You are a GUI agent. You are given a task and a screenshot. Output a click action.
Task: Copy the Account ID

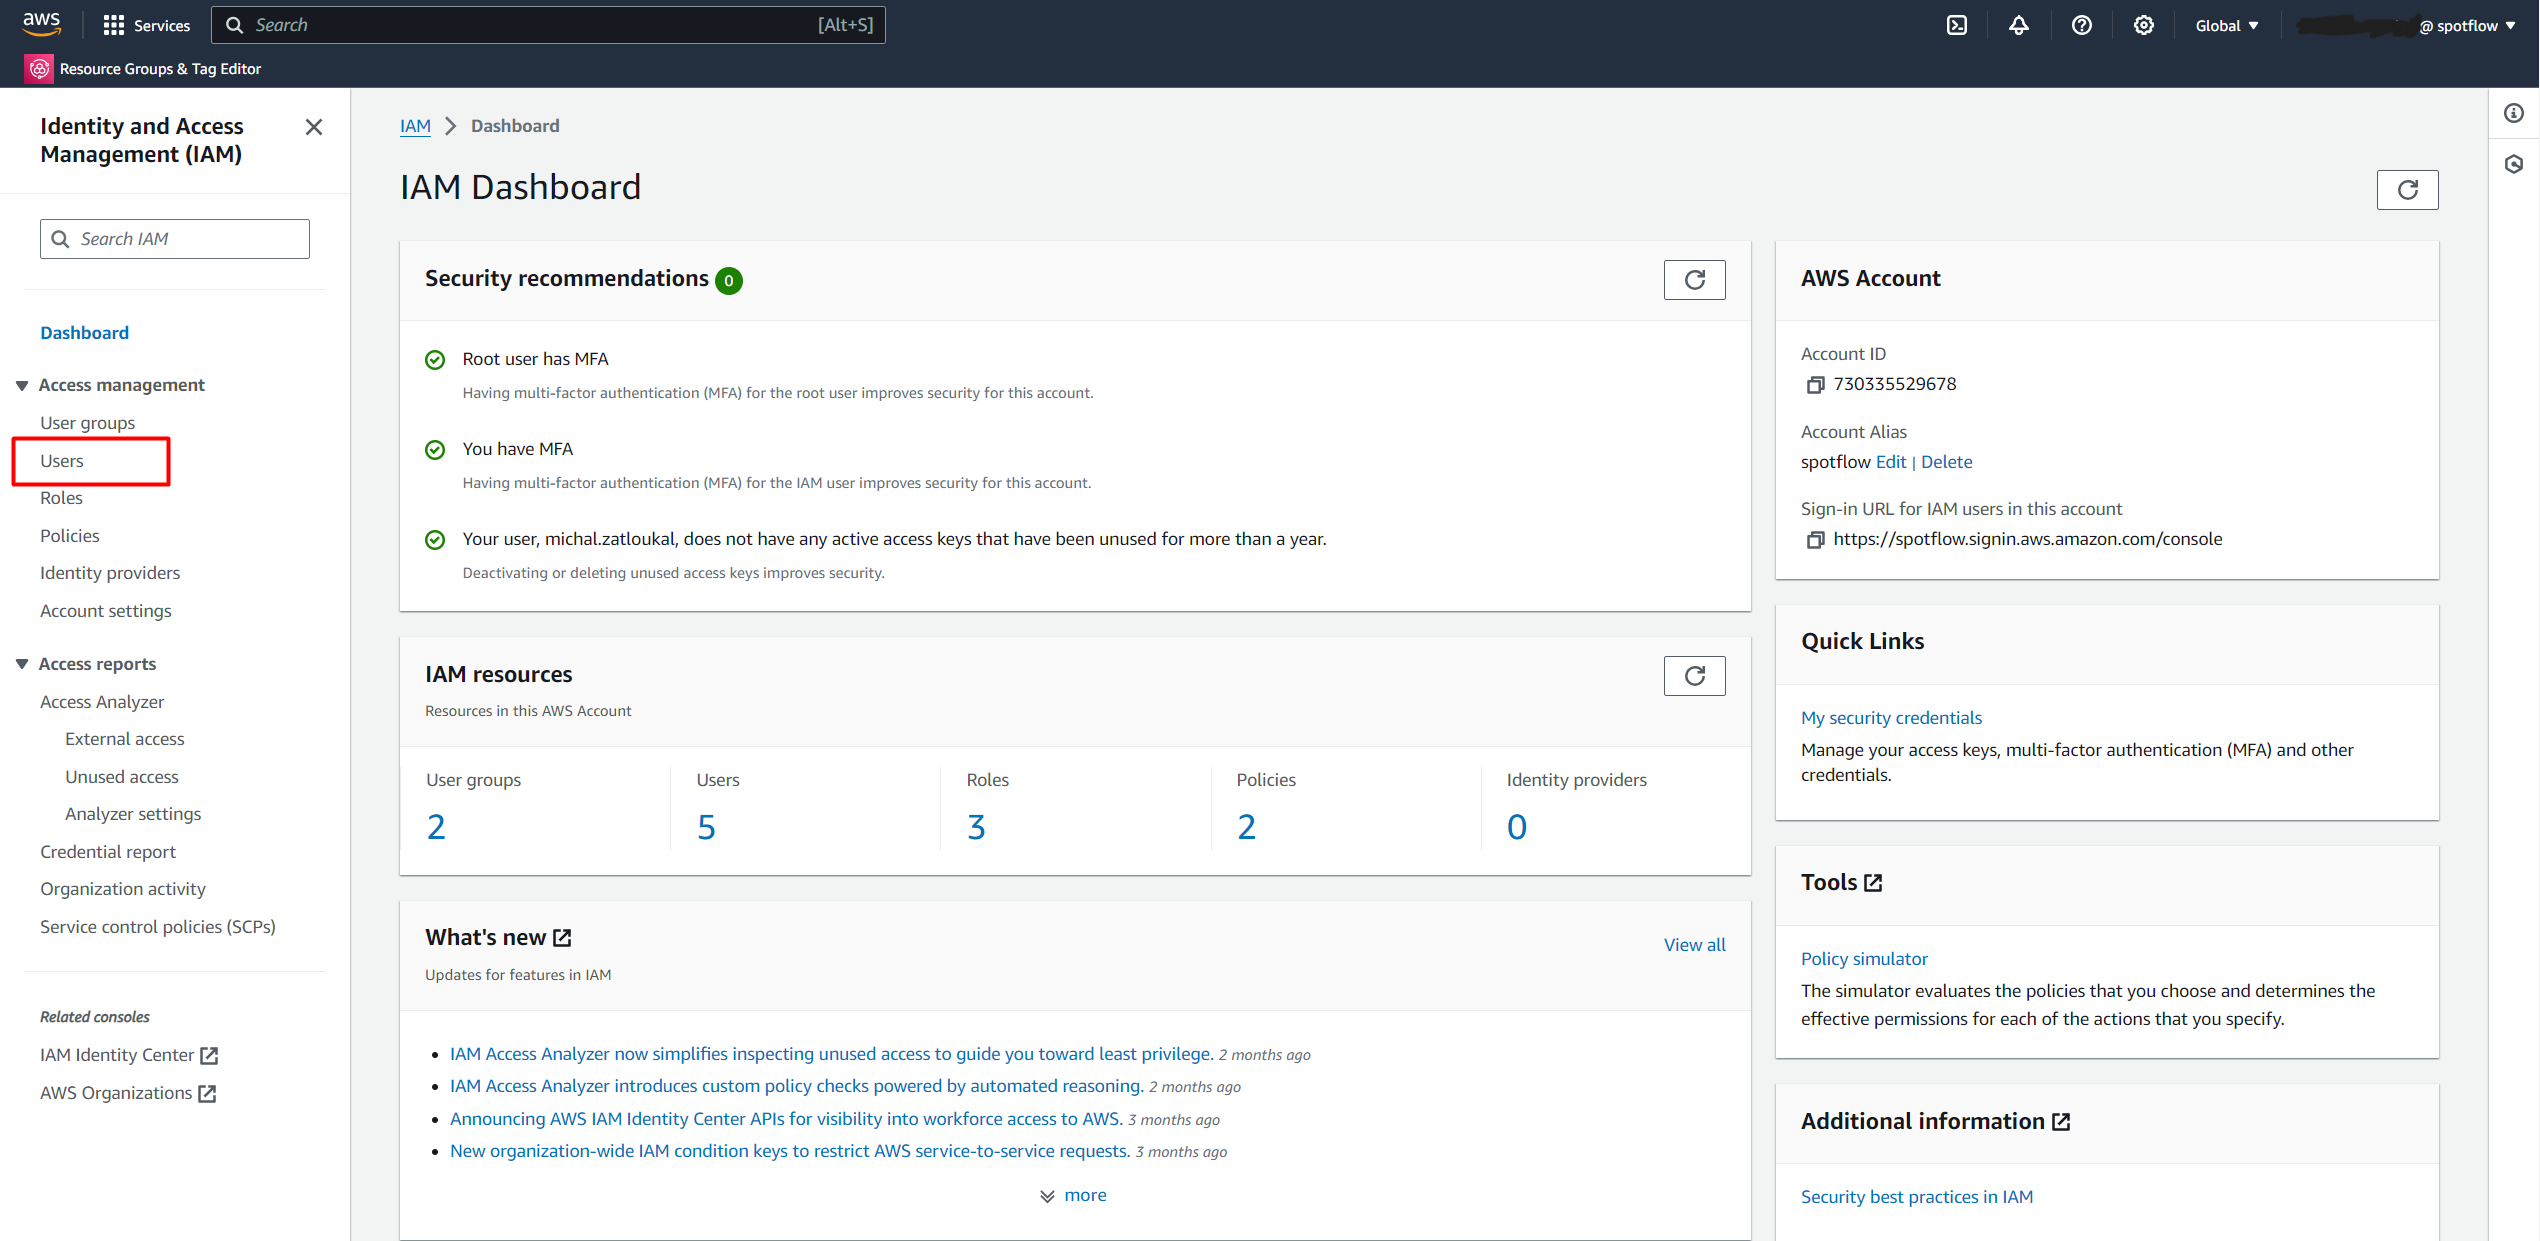1815,385
